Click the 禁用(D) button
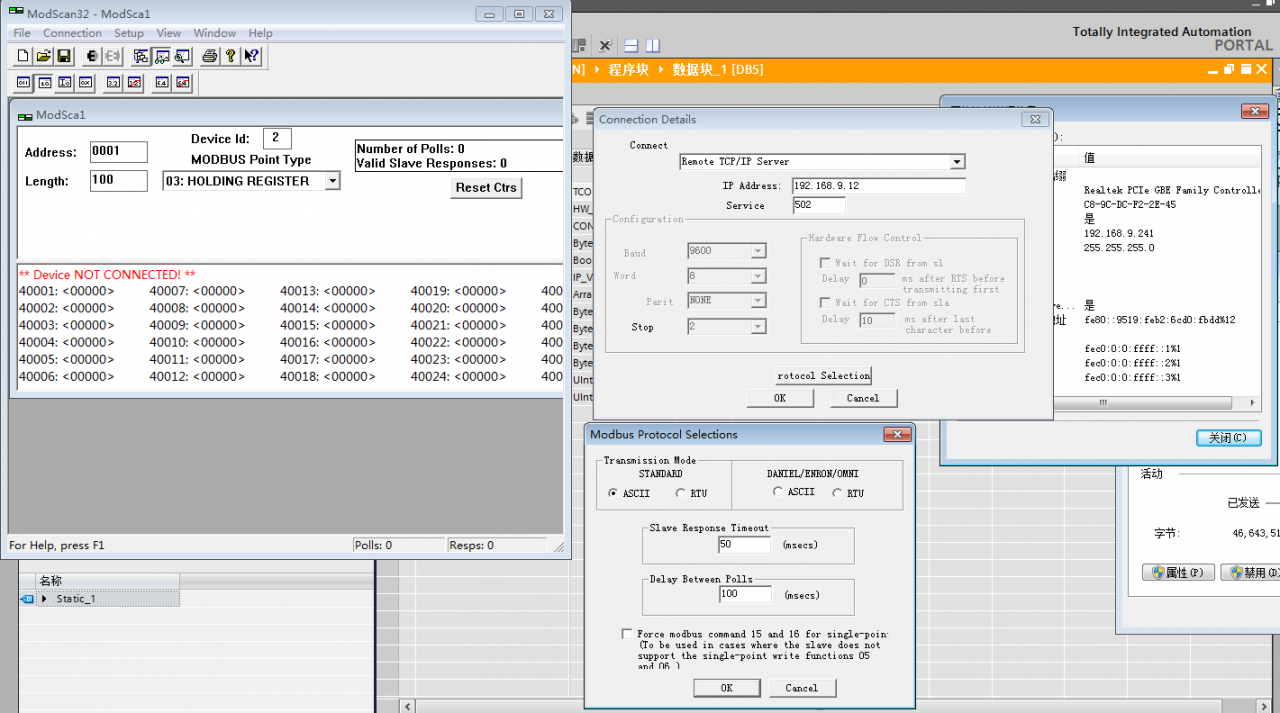Screen dimensions: 1280x713 1251,573
